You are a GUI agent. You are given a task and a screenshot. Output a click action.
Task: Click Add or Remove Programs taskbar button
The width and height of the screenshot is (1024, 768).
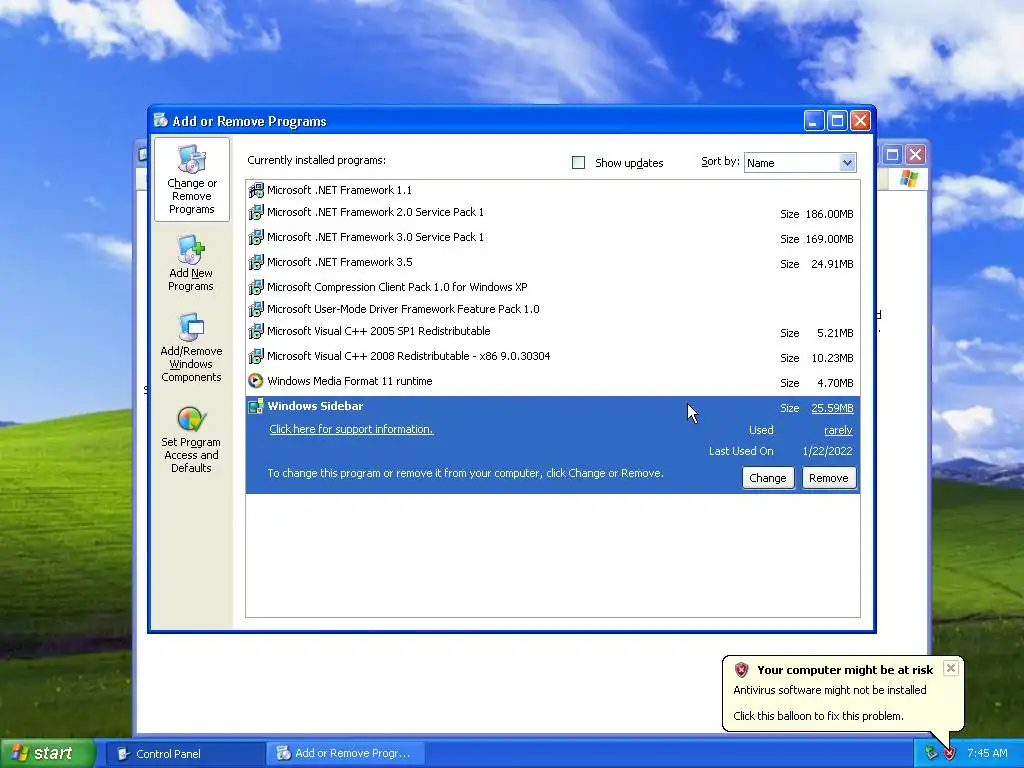tap(346, 754)
